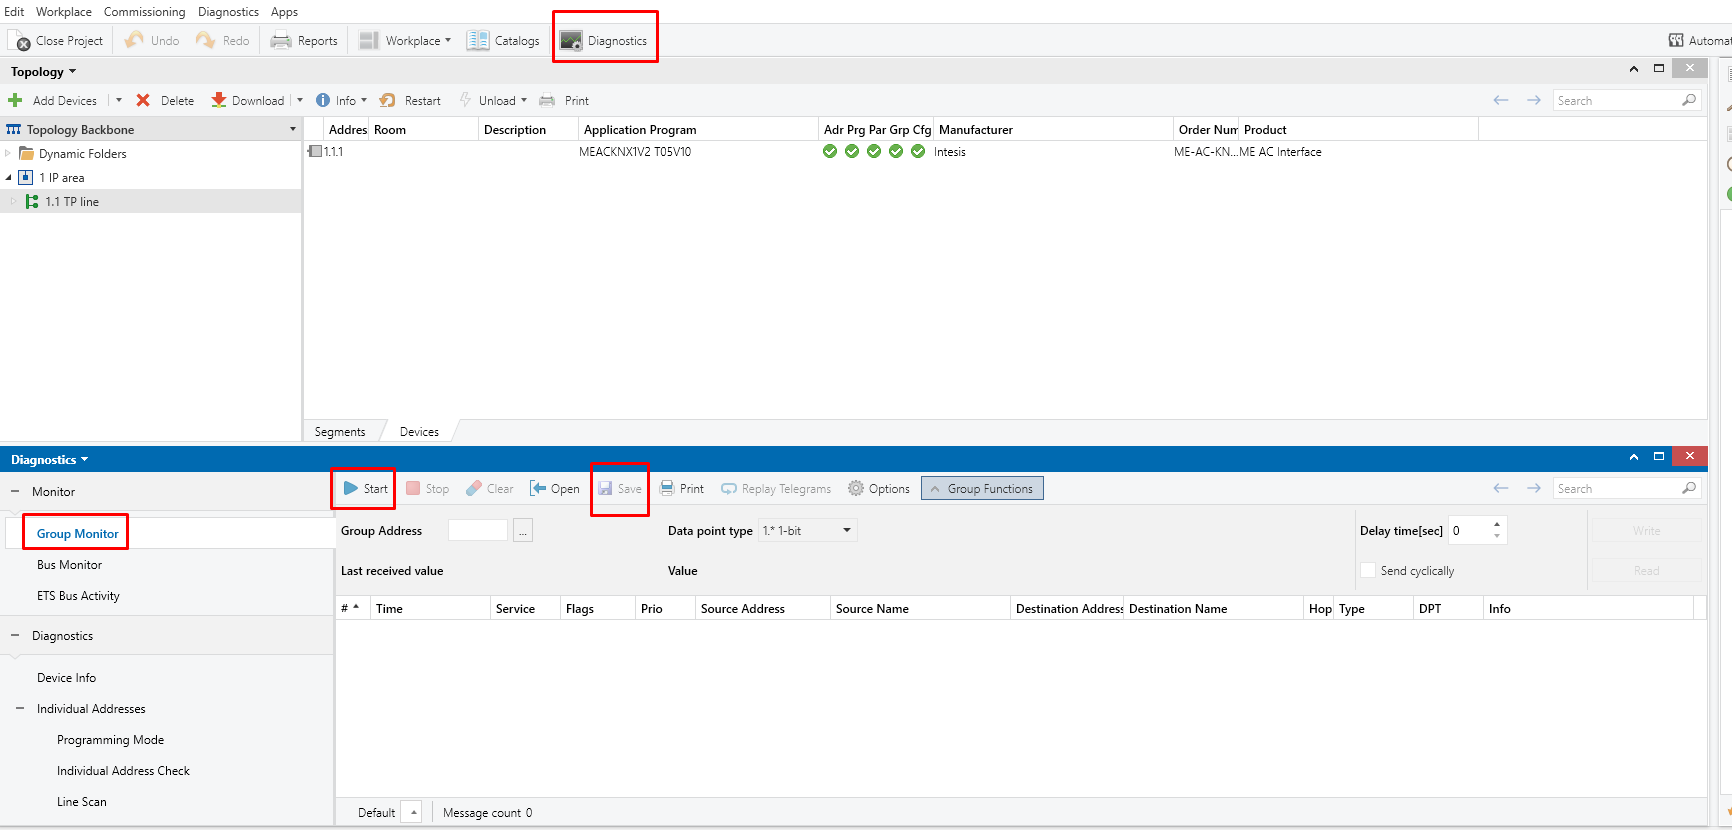The height and width of the screenshot is (830, 1732).
Task: Open the Diagnostics menu in menu bar
Action: click(x=228, y=12)
